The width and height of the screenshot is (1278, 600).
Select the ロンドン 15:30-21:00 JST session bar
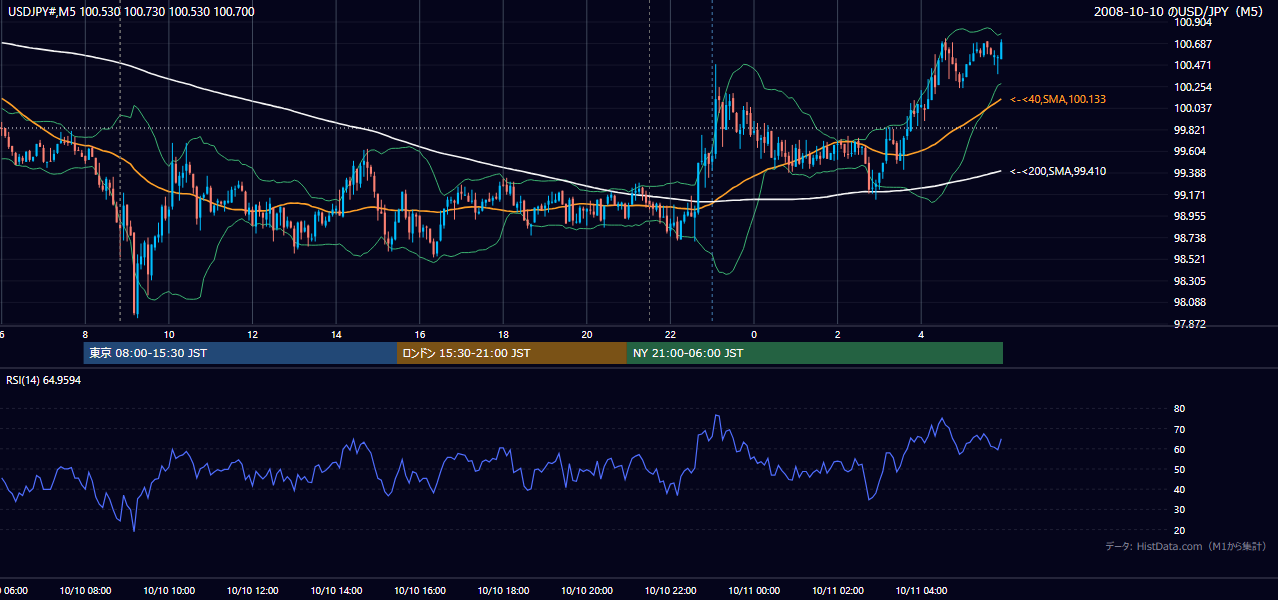coord(512,353)
